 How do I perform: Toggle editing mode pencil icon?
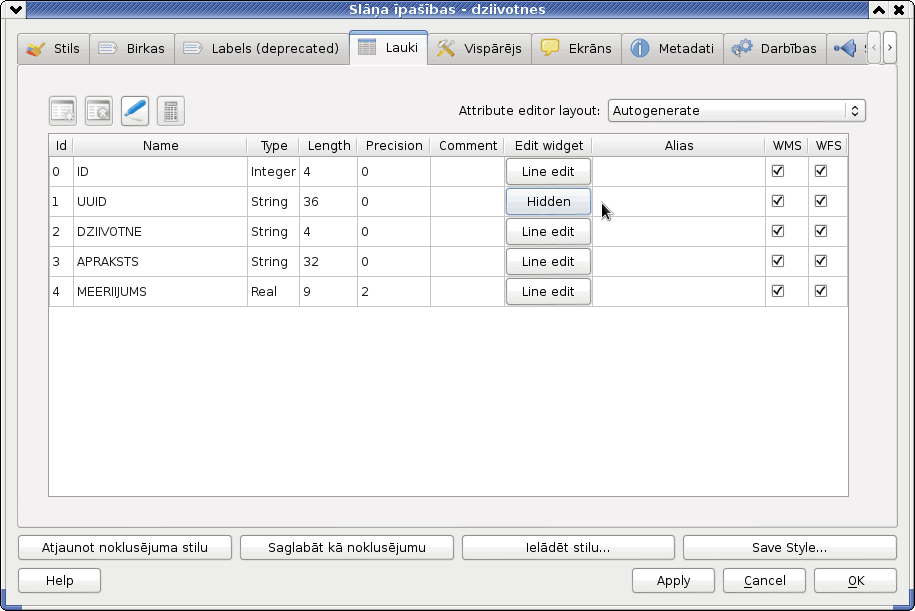pyautogui.click(x=135, y=111)
